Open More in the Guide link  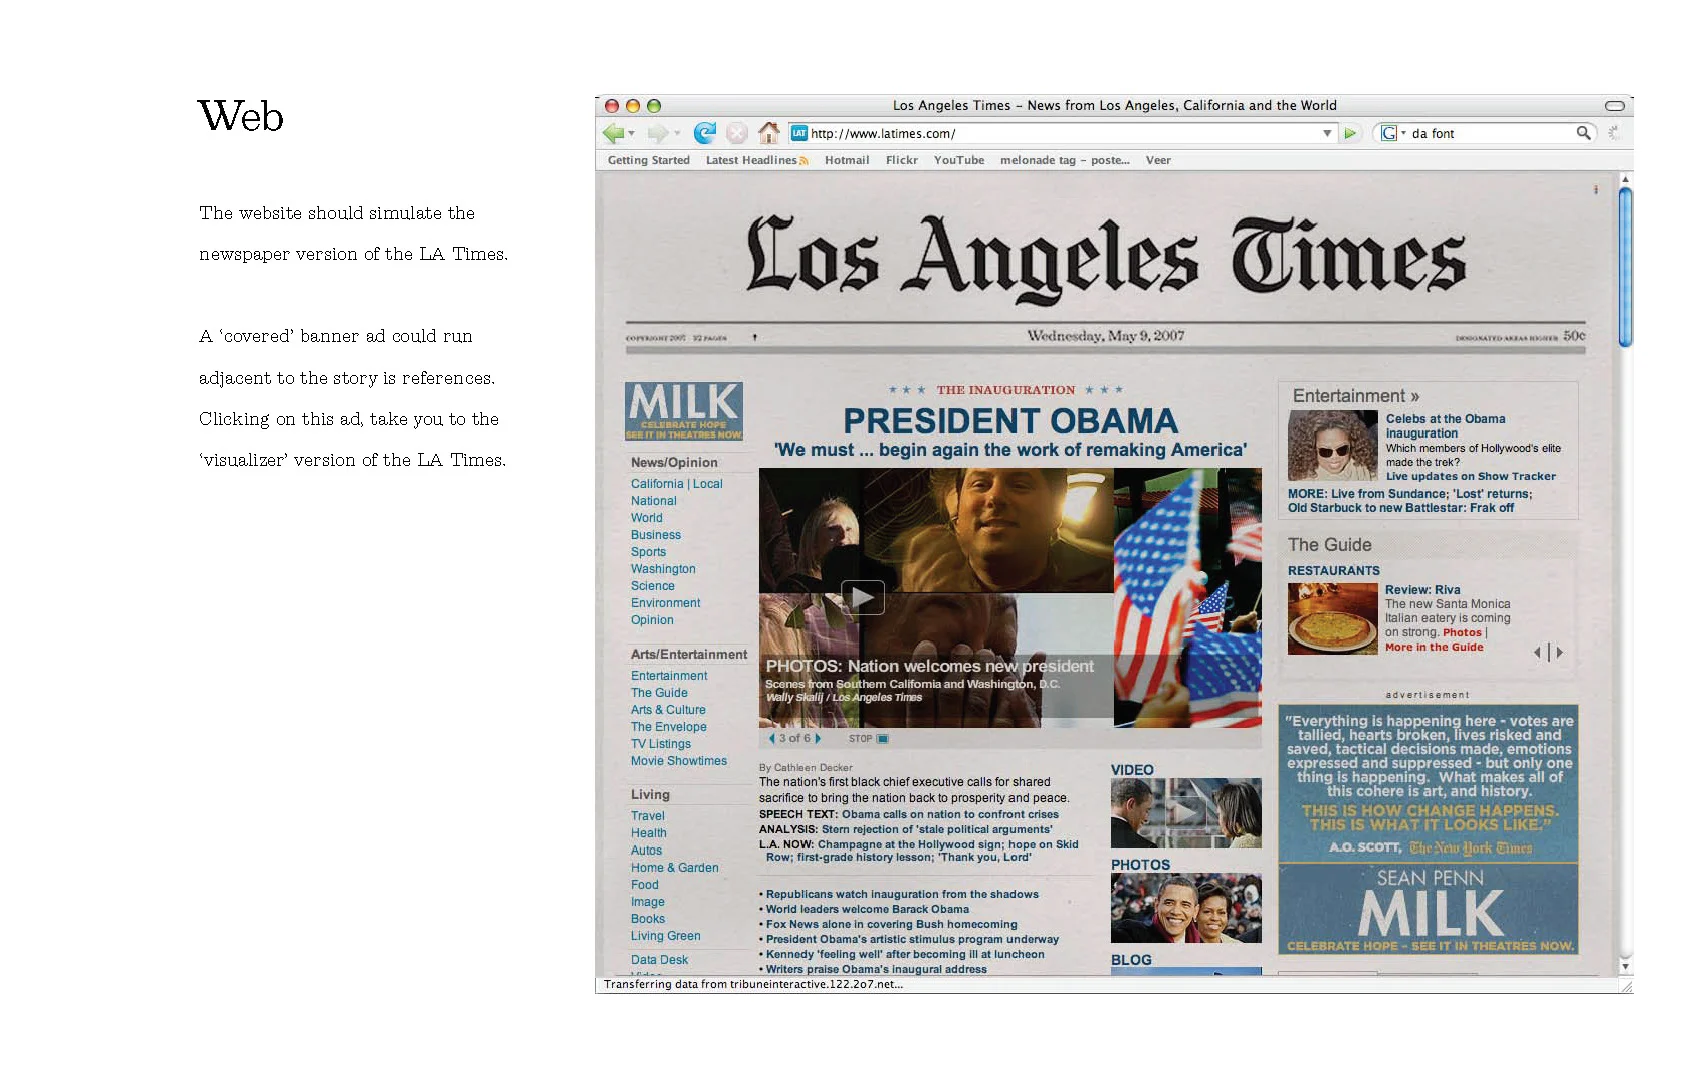point(1433,647)
